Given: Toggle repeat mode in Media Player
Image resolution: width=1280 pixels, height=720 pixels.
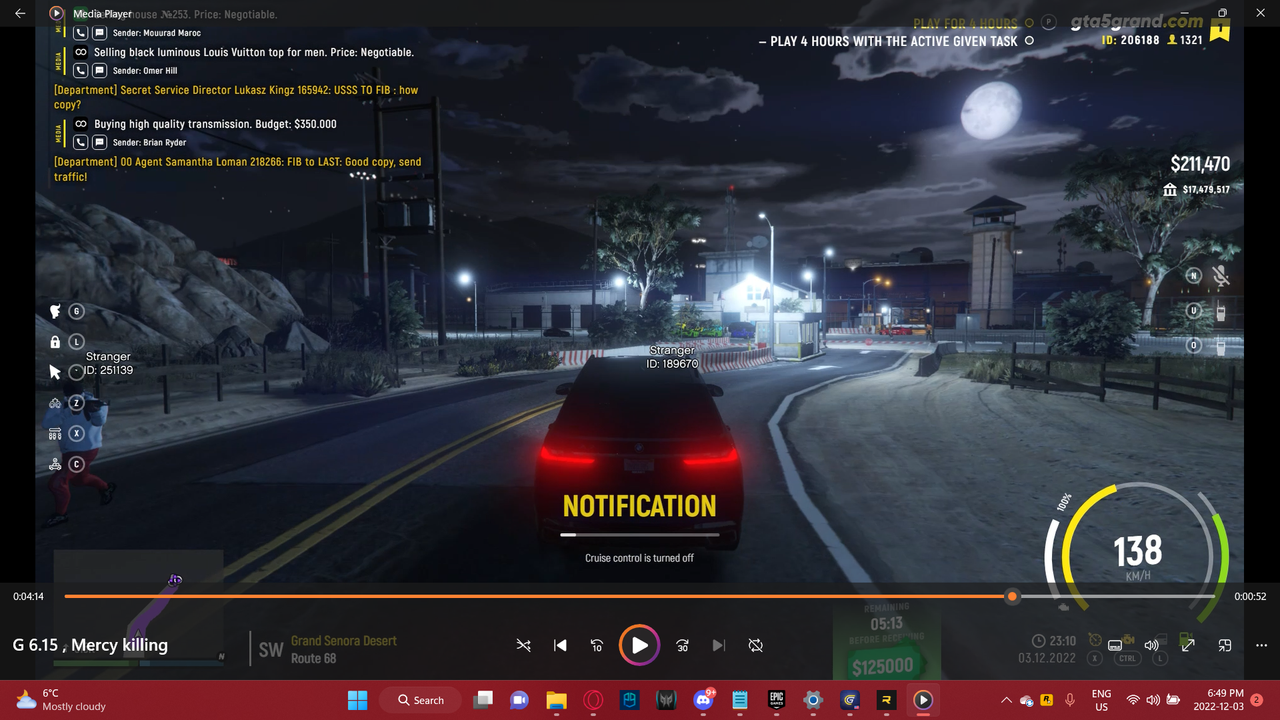Looking at the screenshot, I should pyautogui.click(x=756, y=645).
